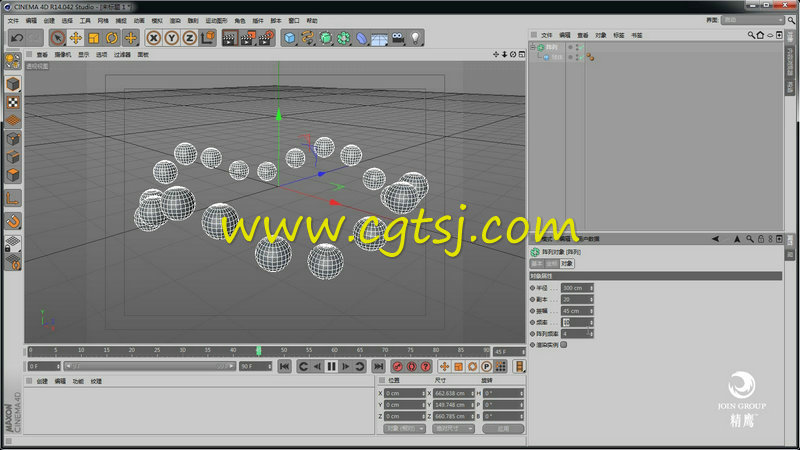800x450 pixels.
Task: Click the Radius field showing 300 cm
Action: 575,288
